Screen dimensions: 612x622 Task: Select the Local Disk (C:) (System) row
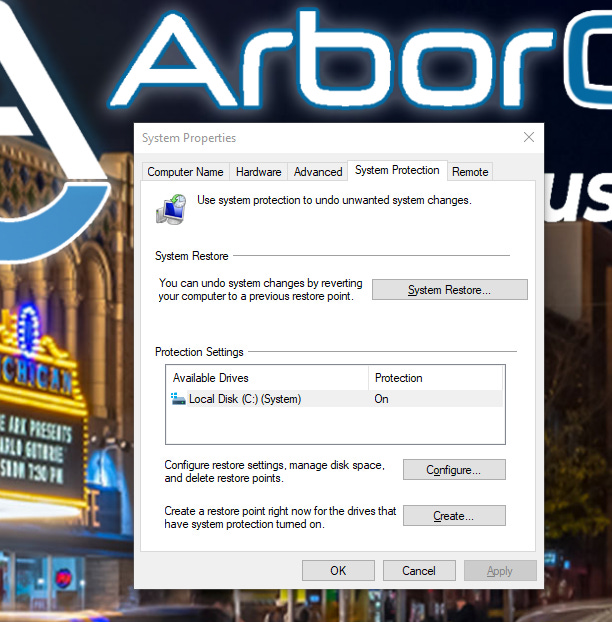(x=336, y=399)
